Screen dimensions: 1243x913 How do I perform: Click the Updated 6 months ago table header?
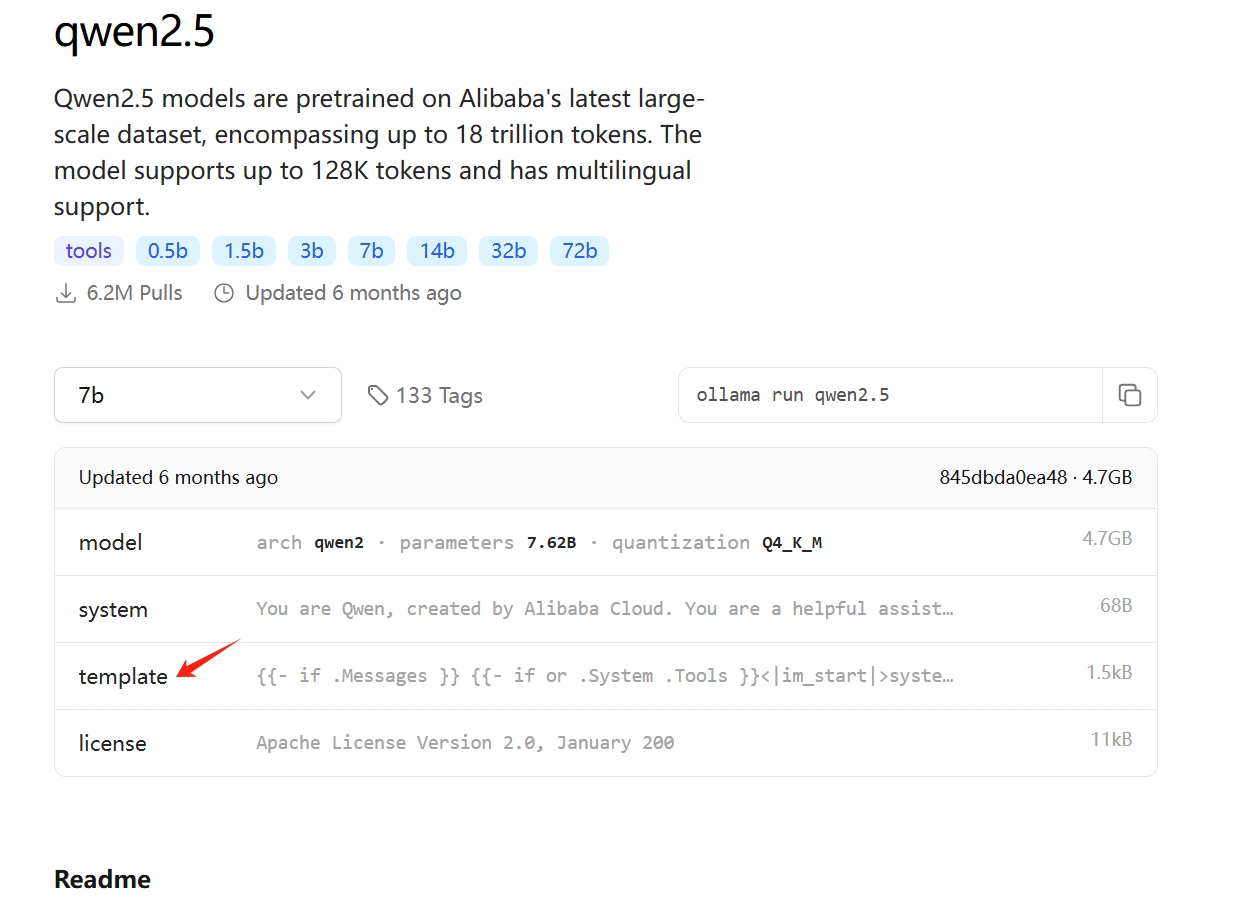(178, 477)
